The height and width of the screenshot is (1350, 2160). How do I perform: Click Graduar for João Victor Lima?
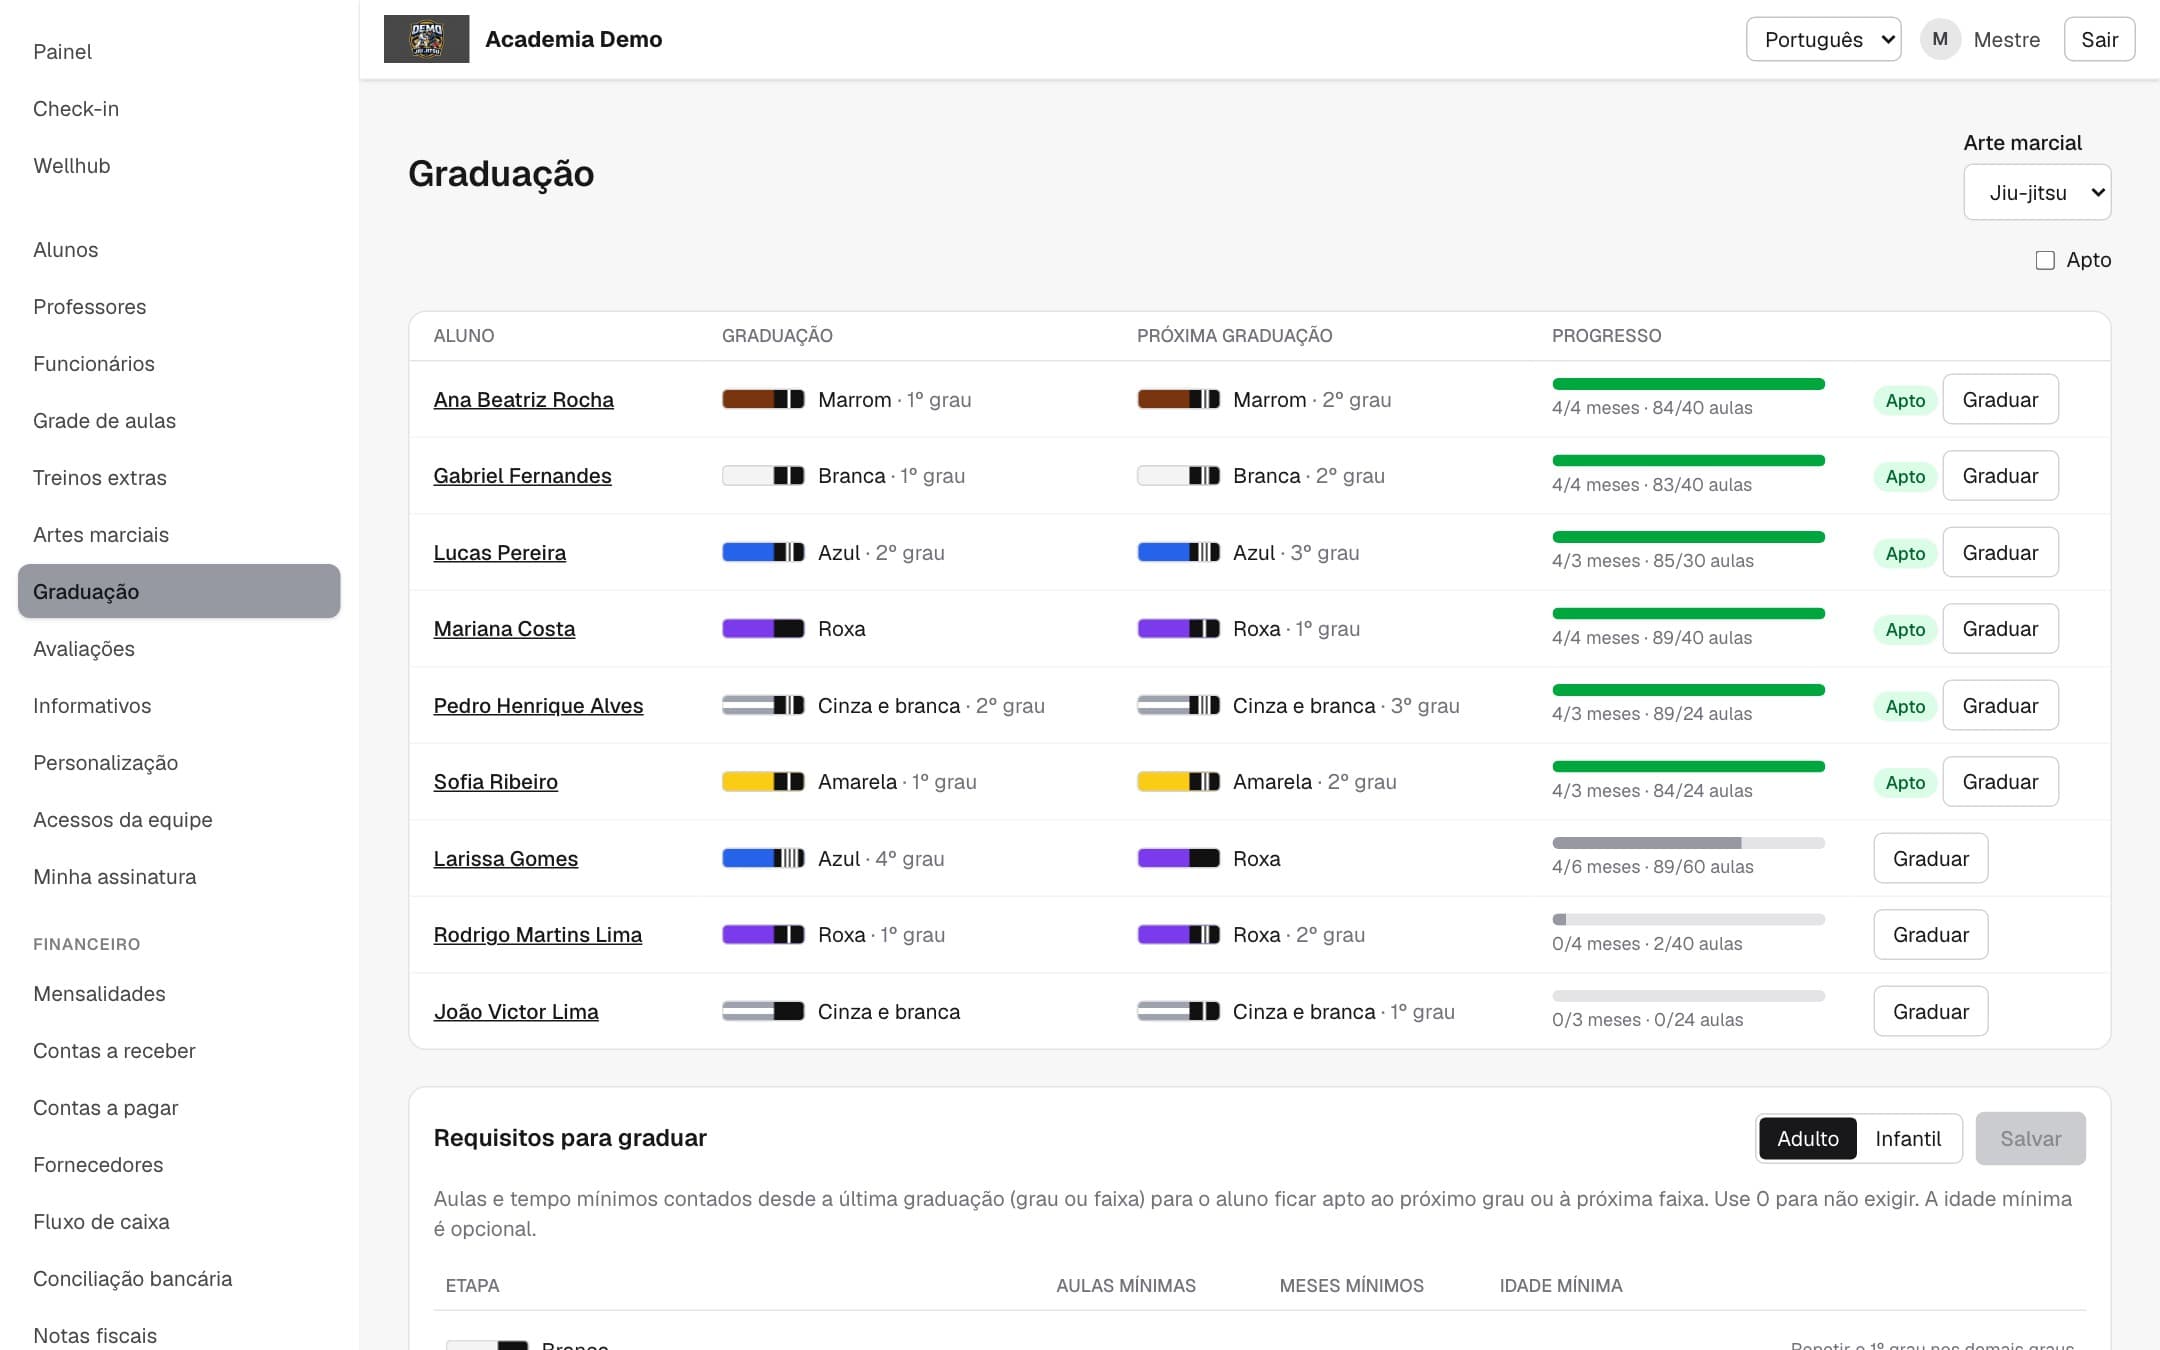(1930, 1011)
